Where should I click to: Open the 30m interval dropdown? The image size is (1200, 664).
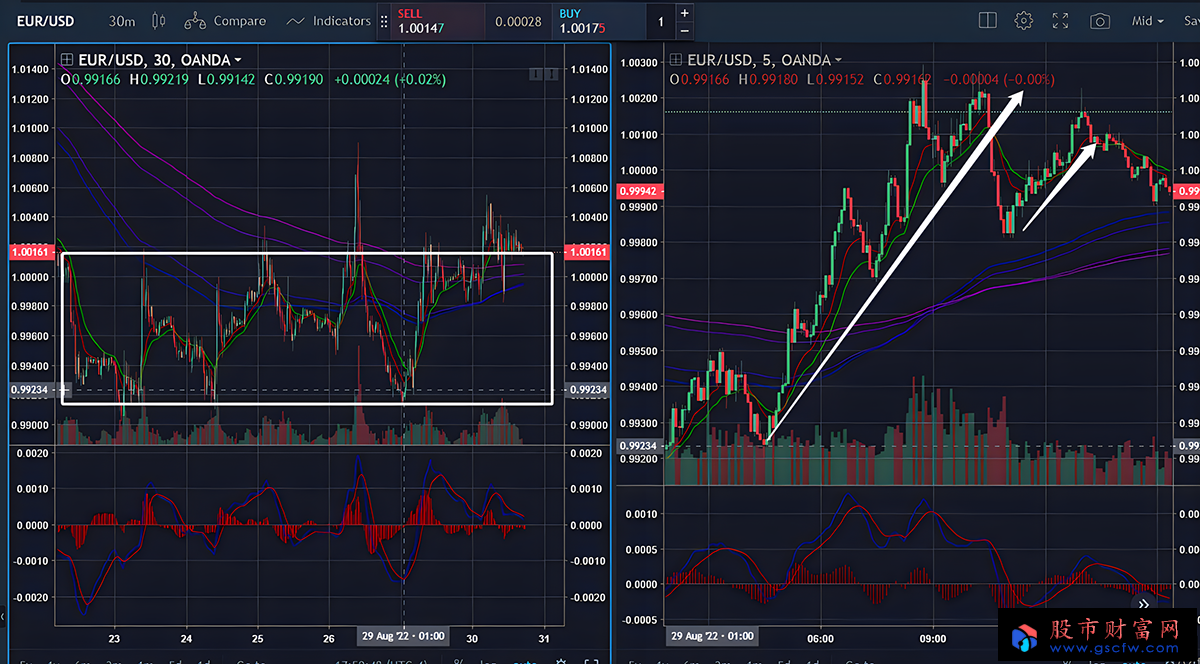pos(122,20)
